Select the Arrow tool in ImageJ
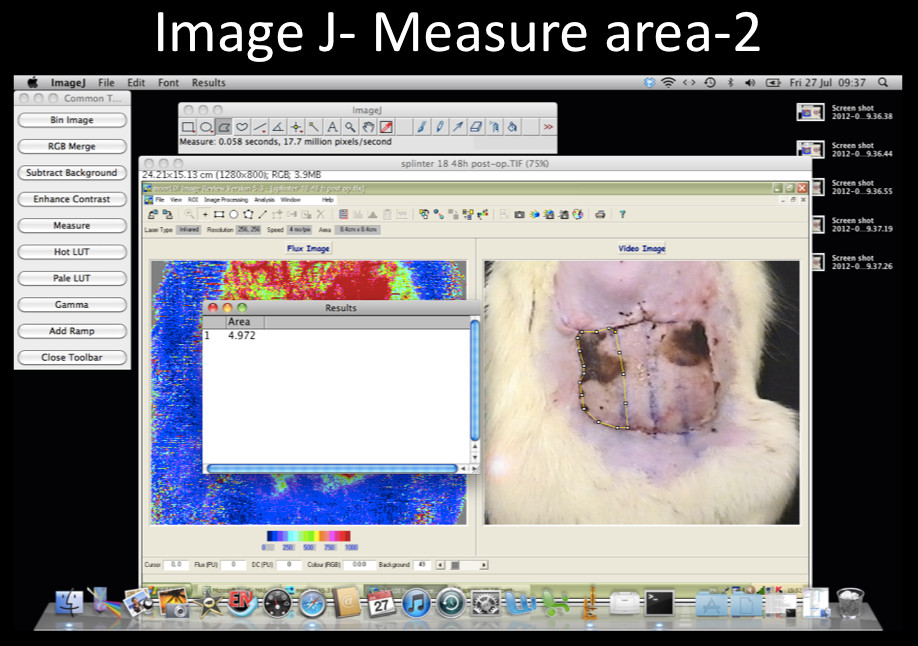This screenshot has width=918, height=646. (458, 127)
